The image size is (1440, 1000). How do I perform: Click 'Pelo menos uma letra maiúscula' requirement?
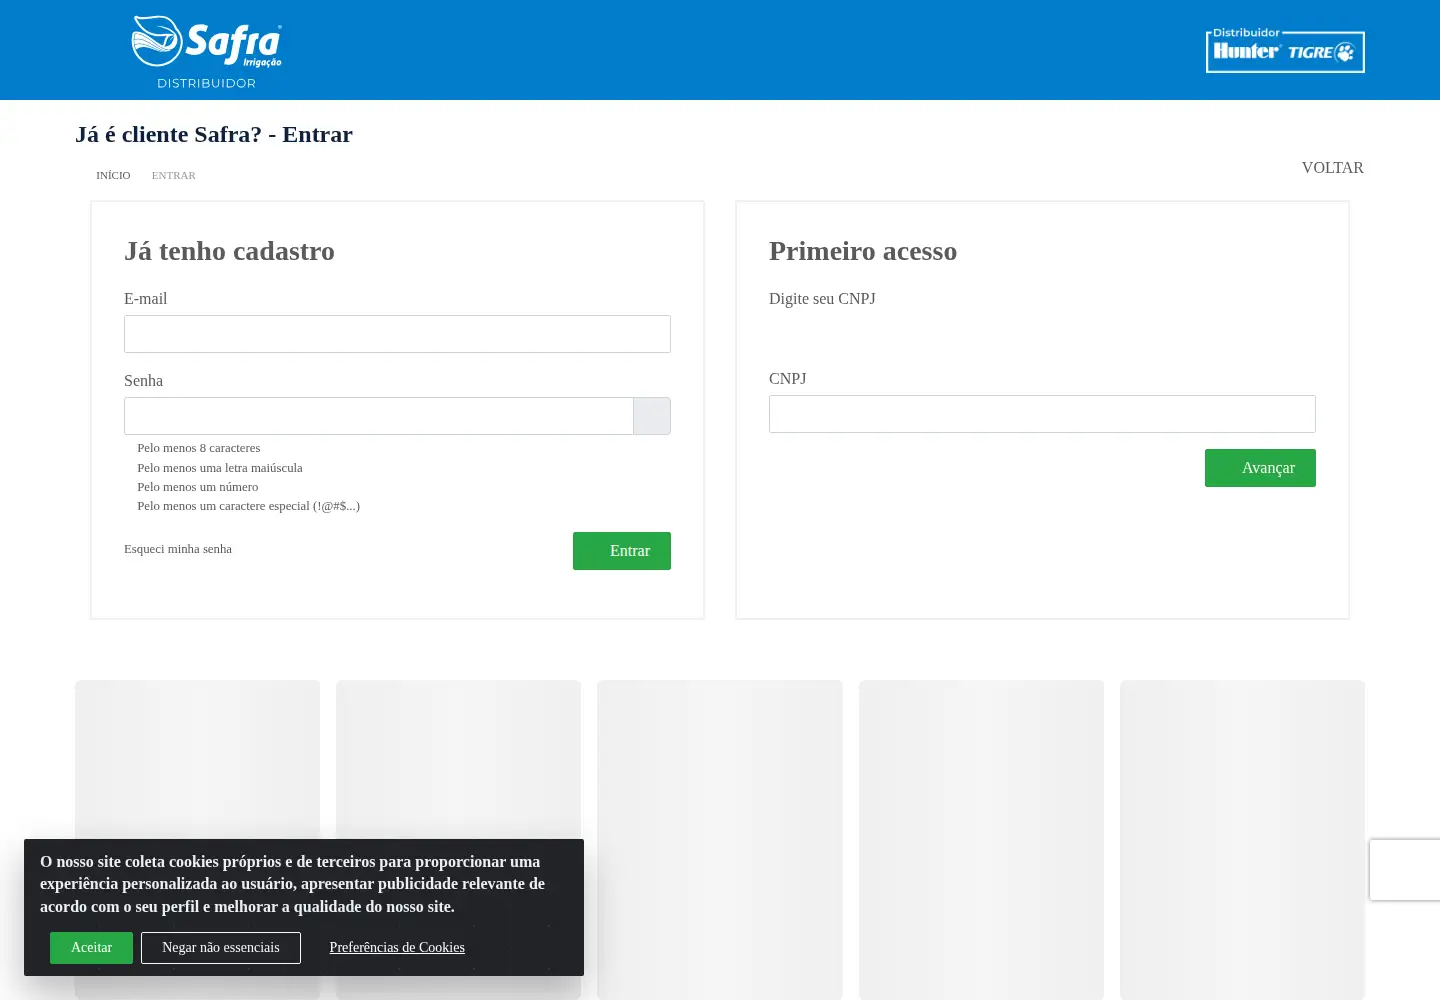220,468
